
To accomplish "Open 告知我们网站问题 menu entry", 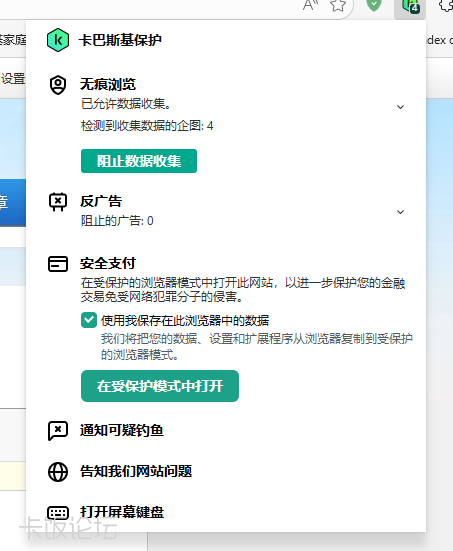I will pyautogui.click(x=136, y=471).
